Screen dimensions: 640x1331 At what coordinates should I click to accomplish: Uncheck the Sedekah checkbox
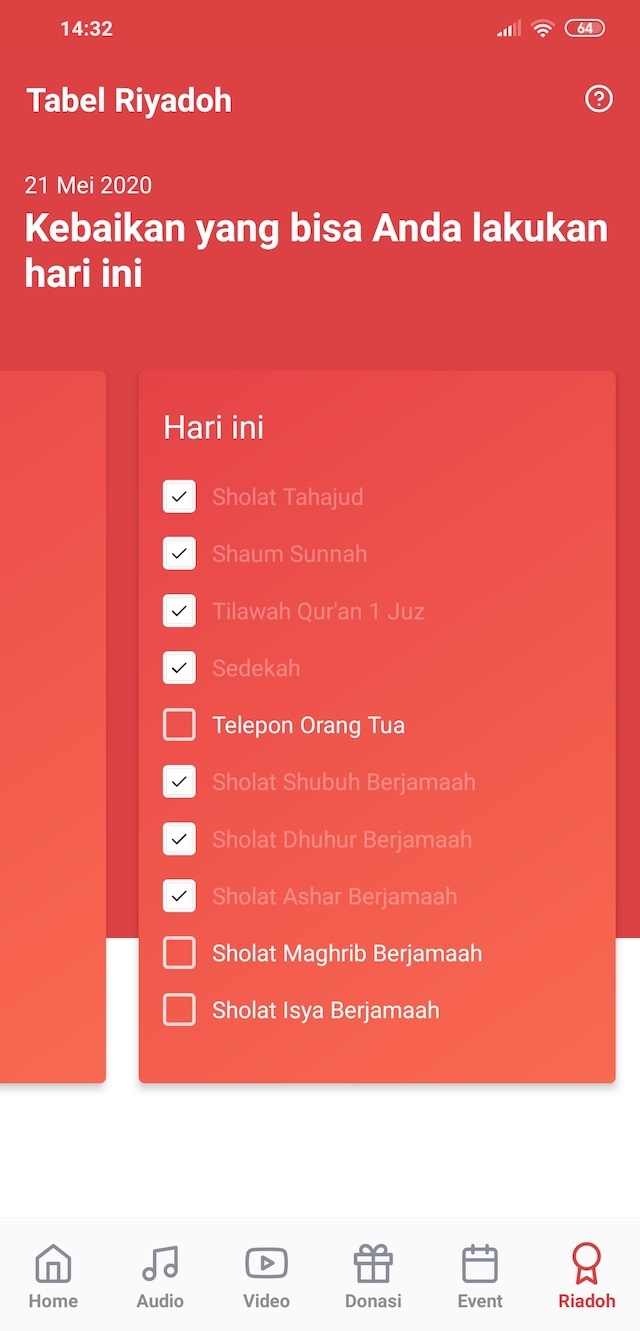[180, 668]
